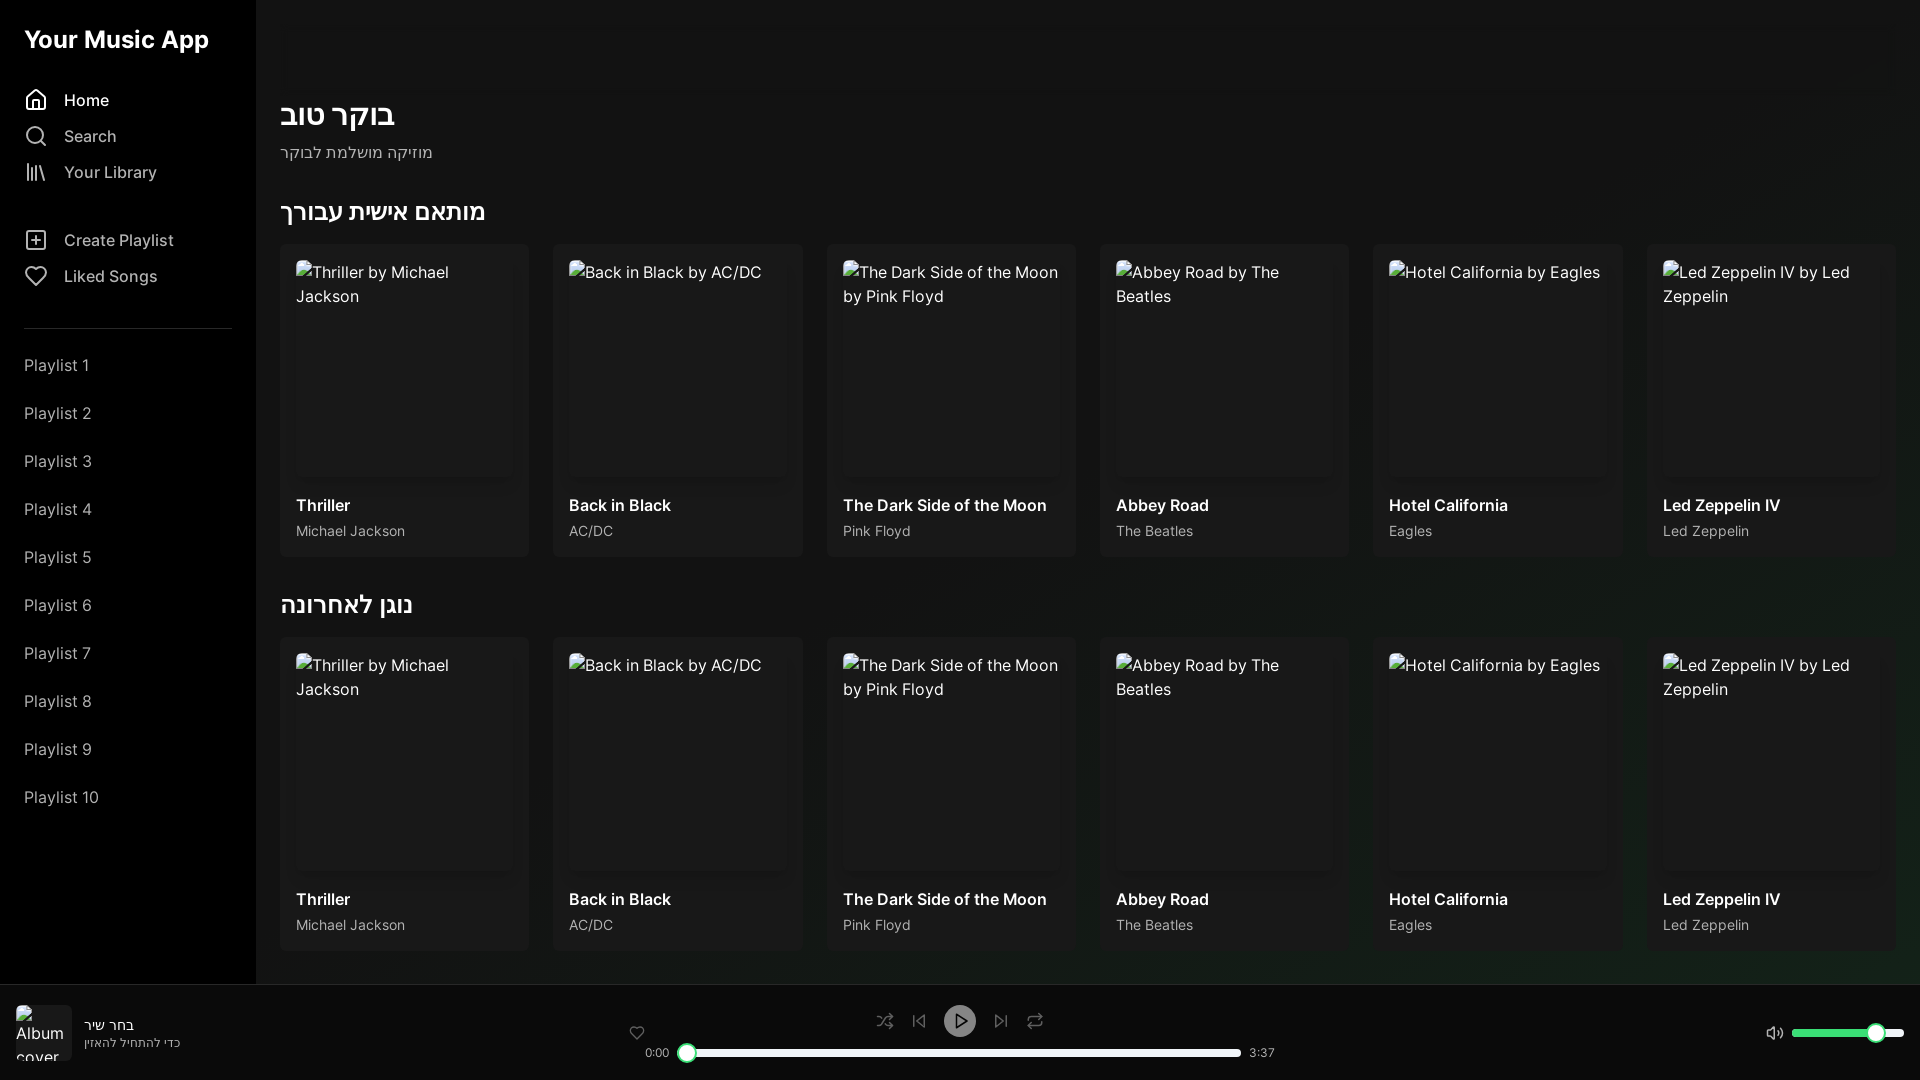Click the בחר שיר track title

point(109,1025)
